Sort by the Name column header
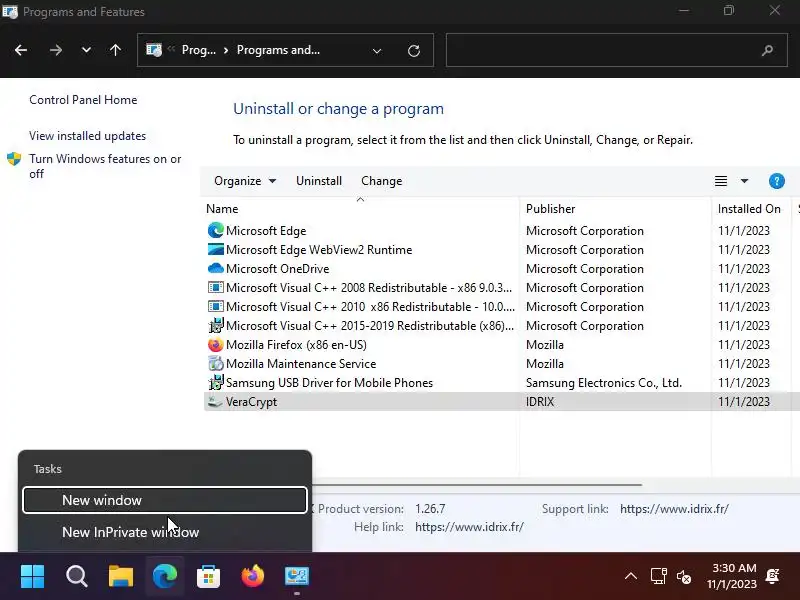800x600 pixels. tap(222, 209)
